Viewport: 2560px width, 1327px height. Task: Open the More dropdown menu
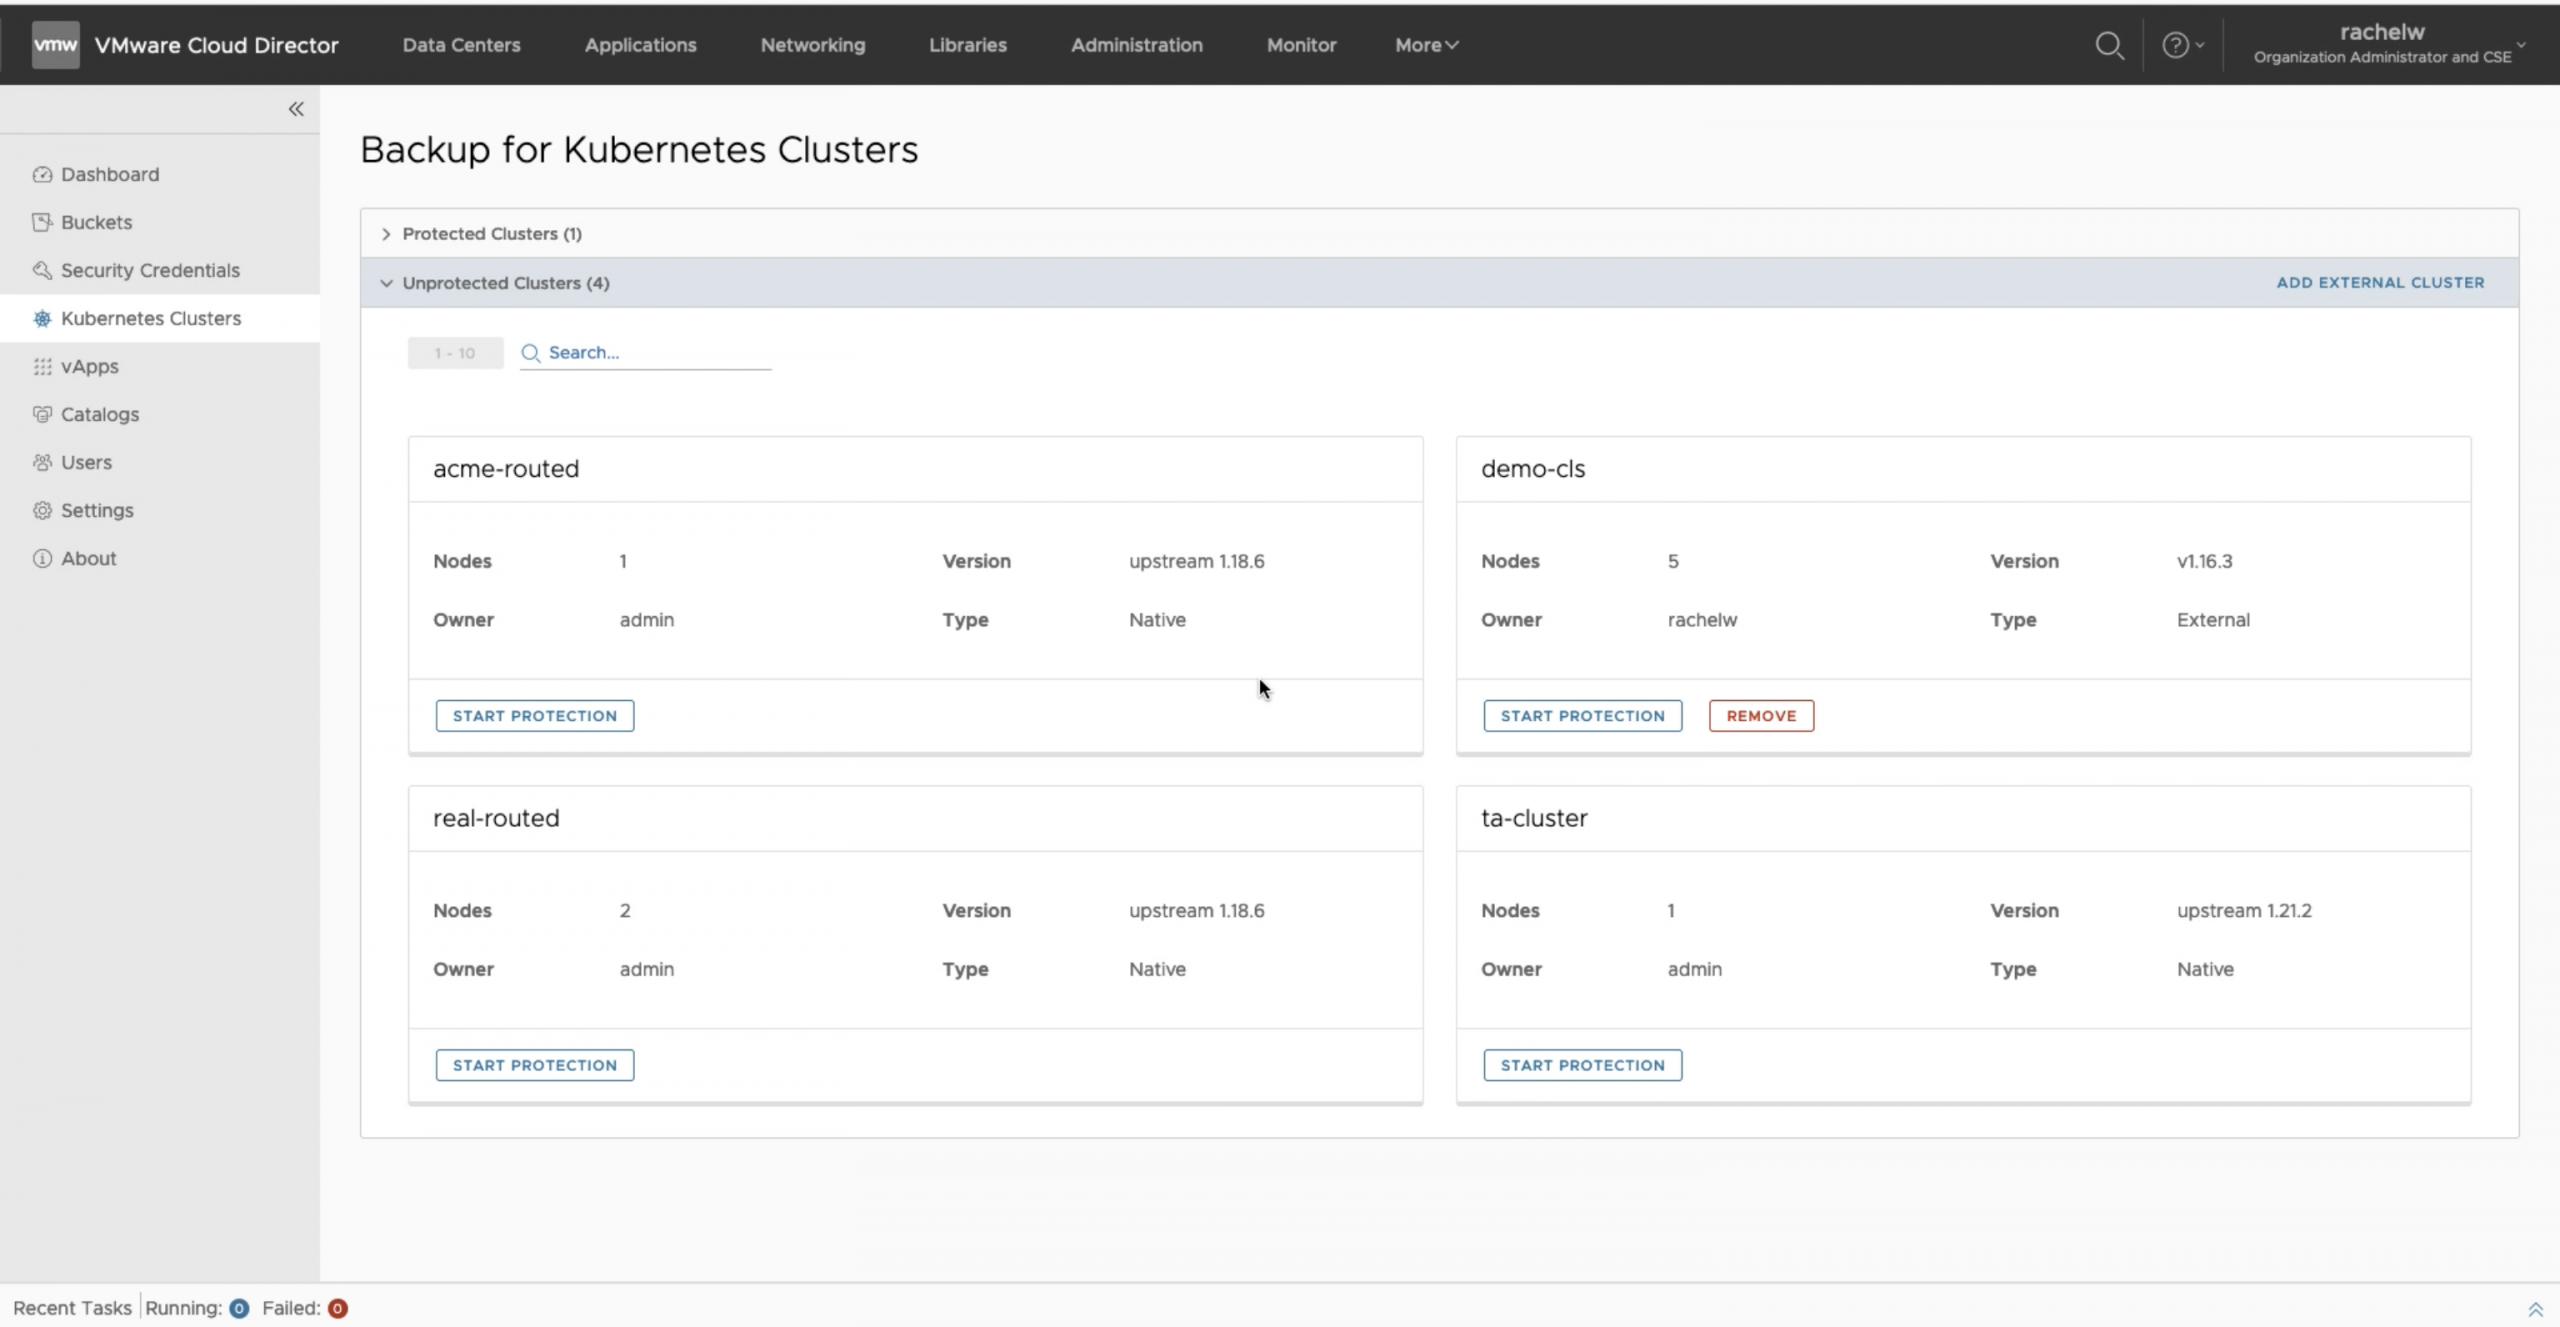click(1426, 45)
